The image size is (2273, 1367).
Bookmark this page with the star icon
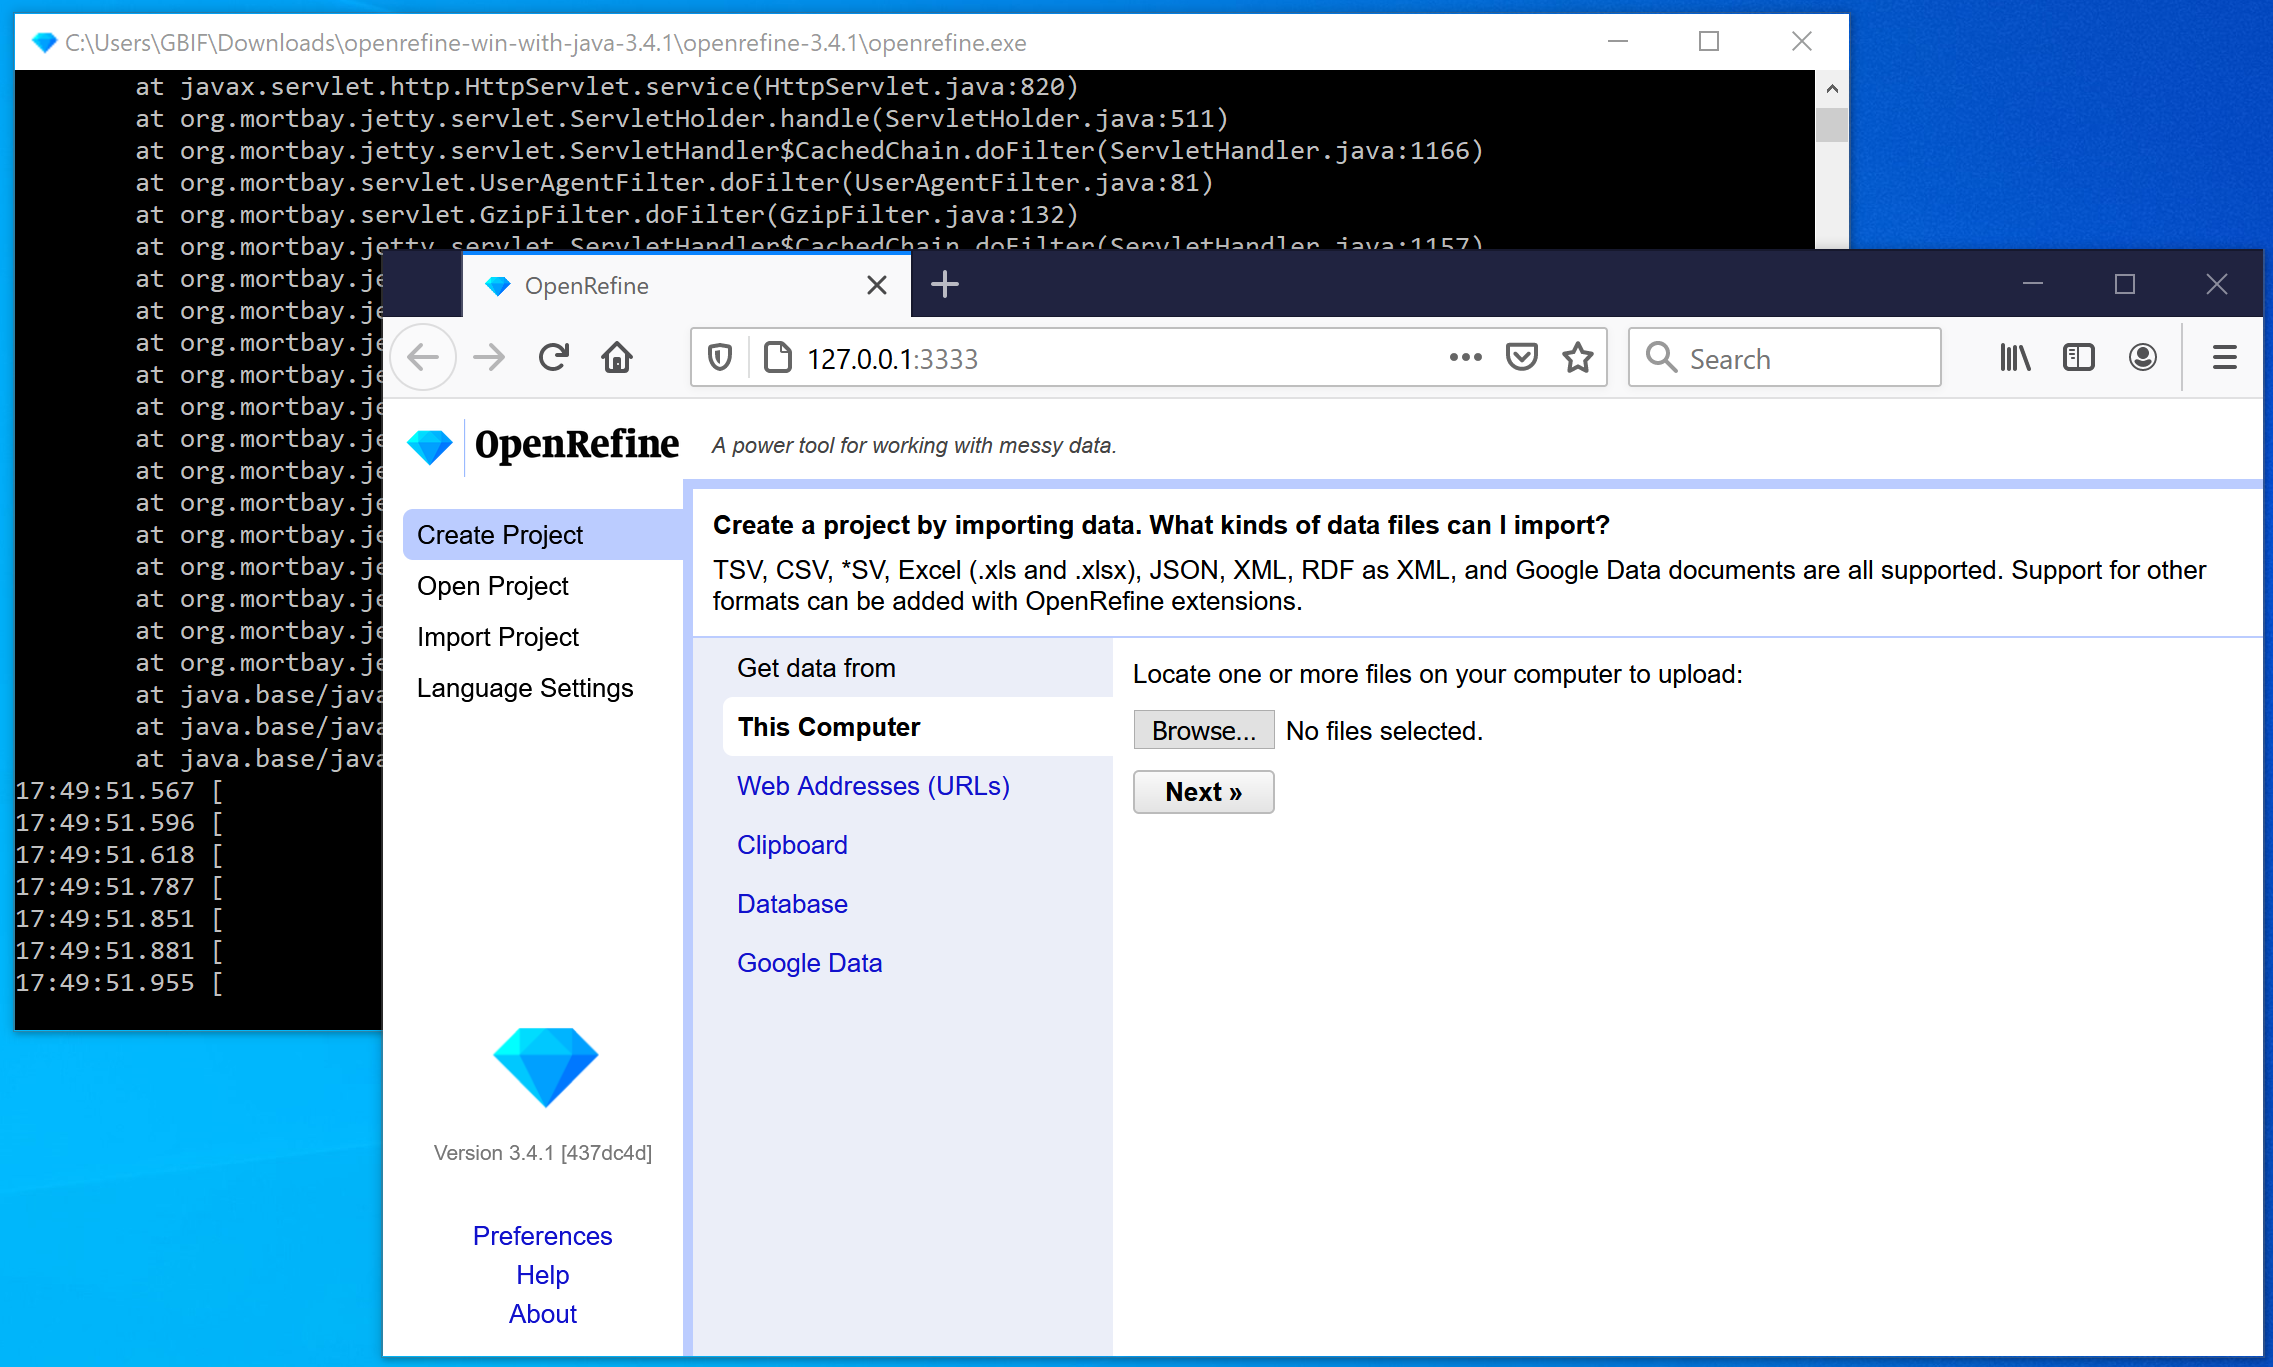tap(1578, 357)
